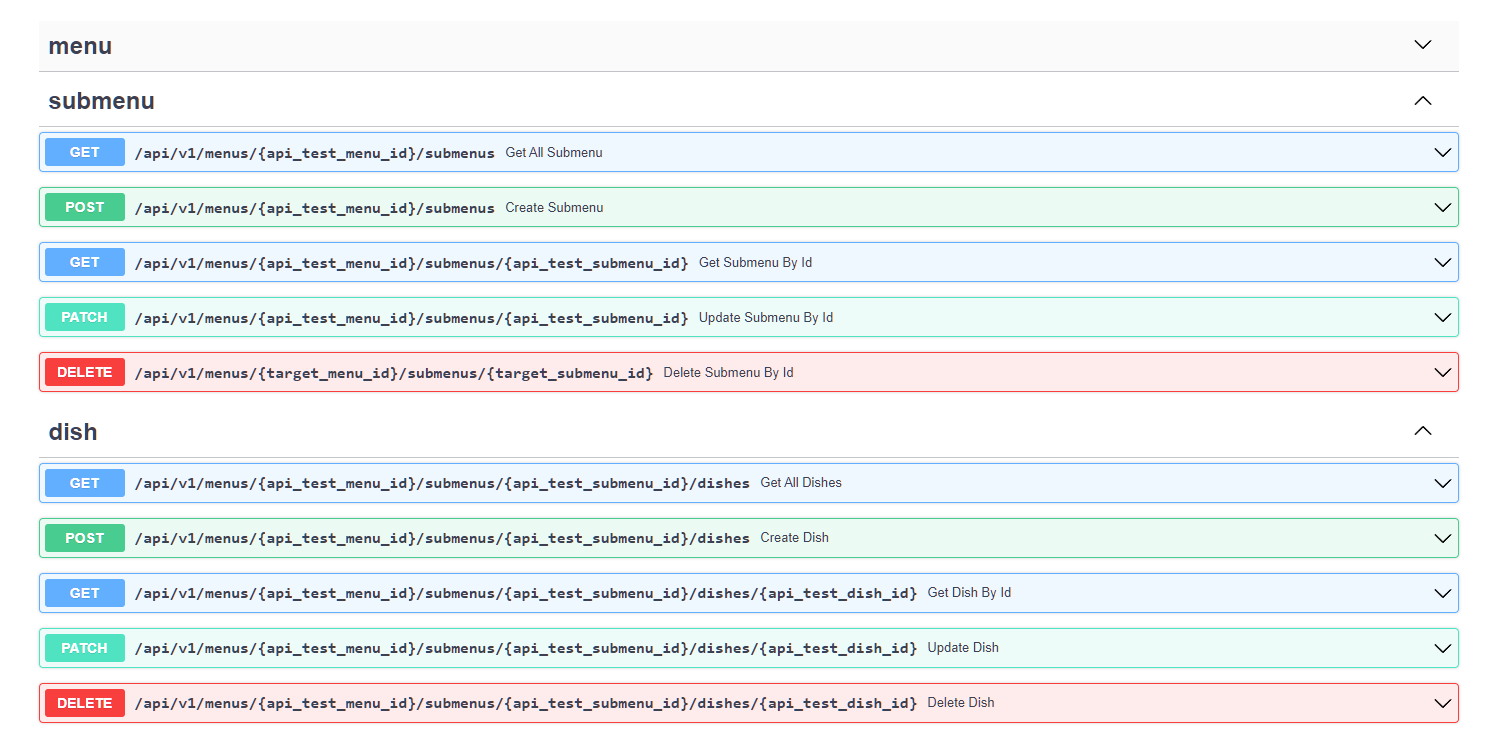Click the menu section title
The image size is (1486, 740).
pyautogui.click(x=80, y=45)
